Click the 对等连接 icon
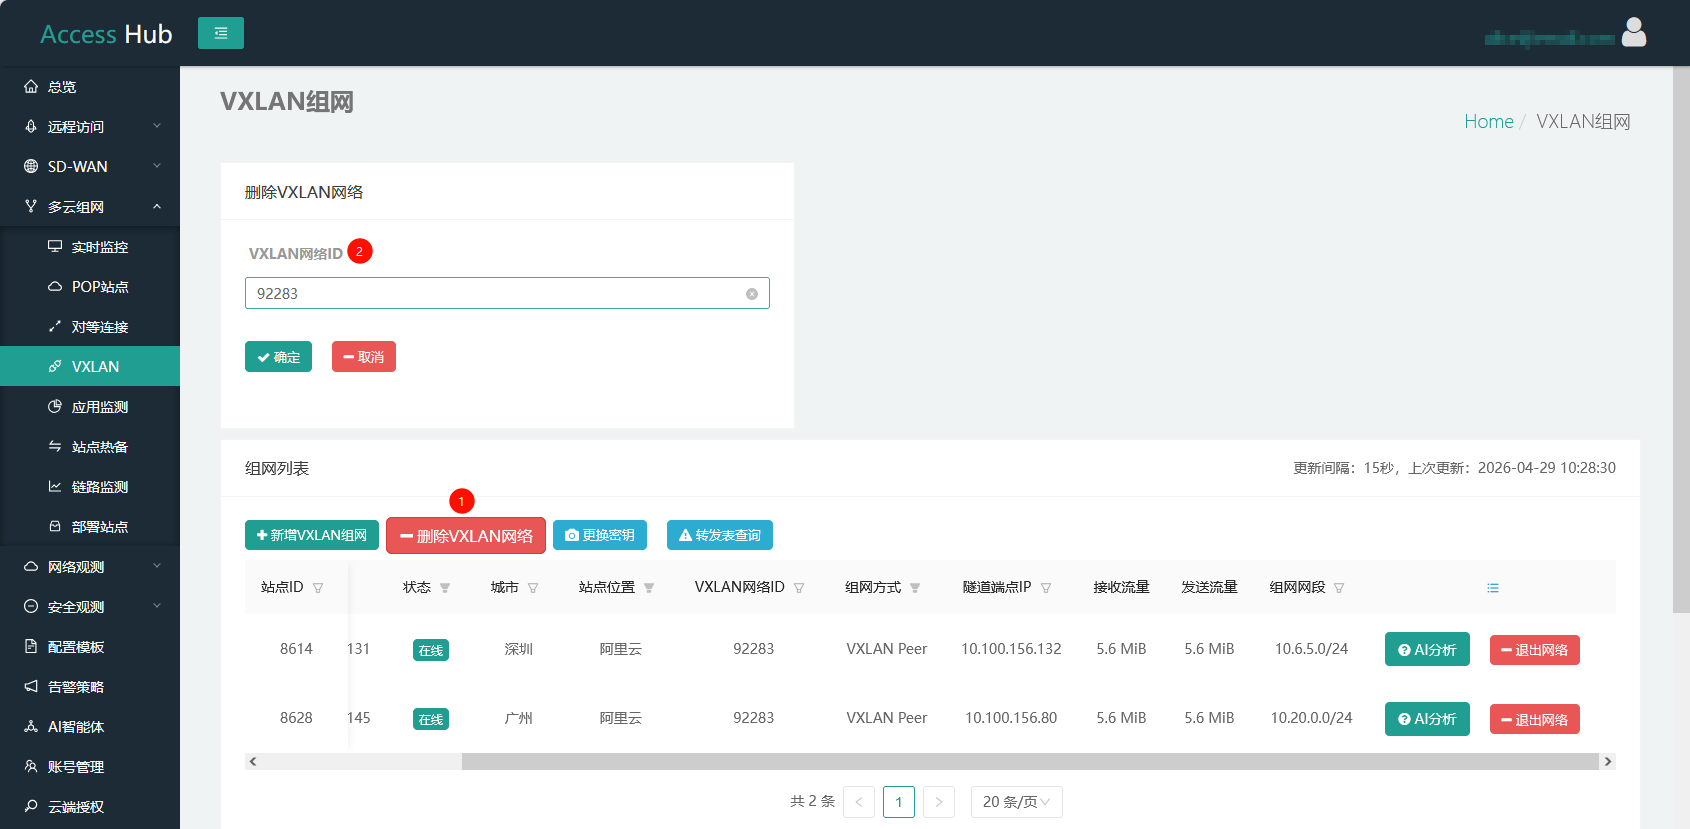 click(x=55, y=327)
